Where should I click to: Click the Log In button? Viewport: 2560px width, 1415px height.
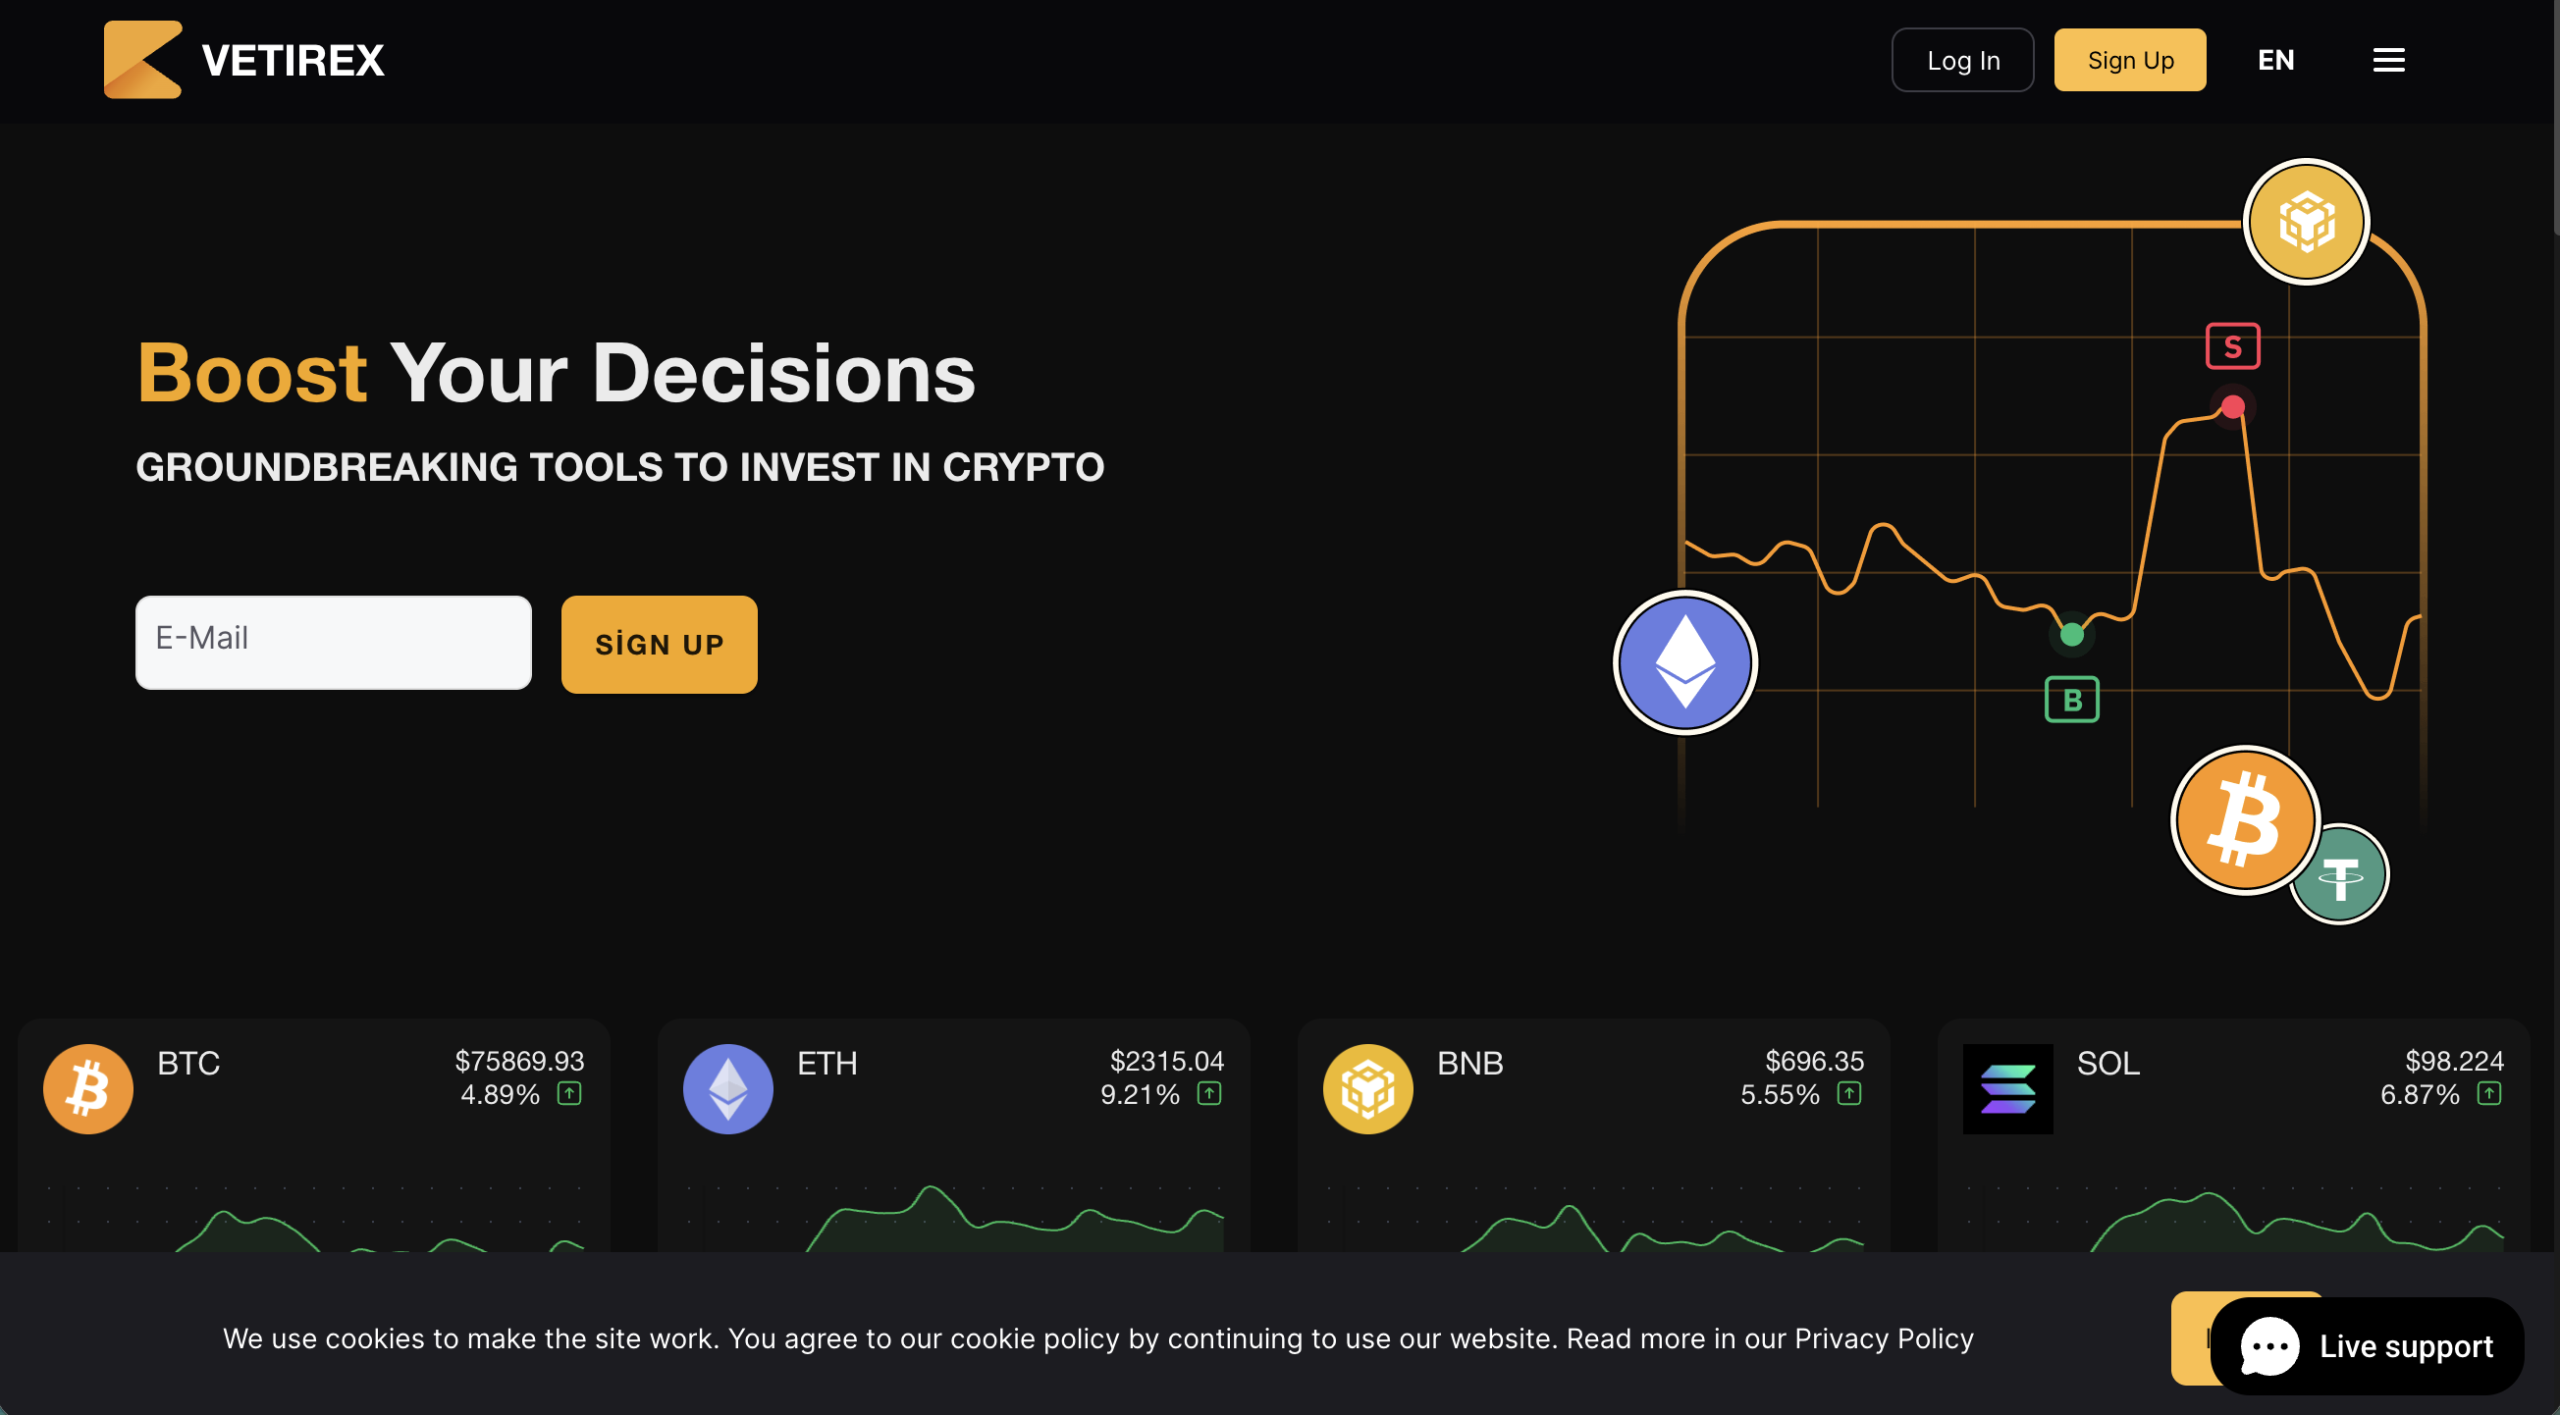[1961, 59]
